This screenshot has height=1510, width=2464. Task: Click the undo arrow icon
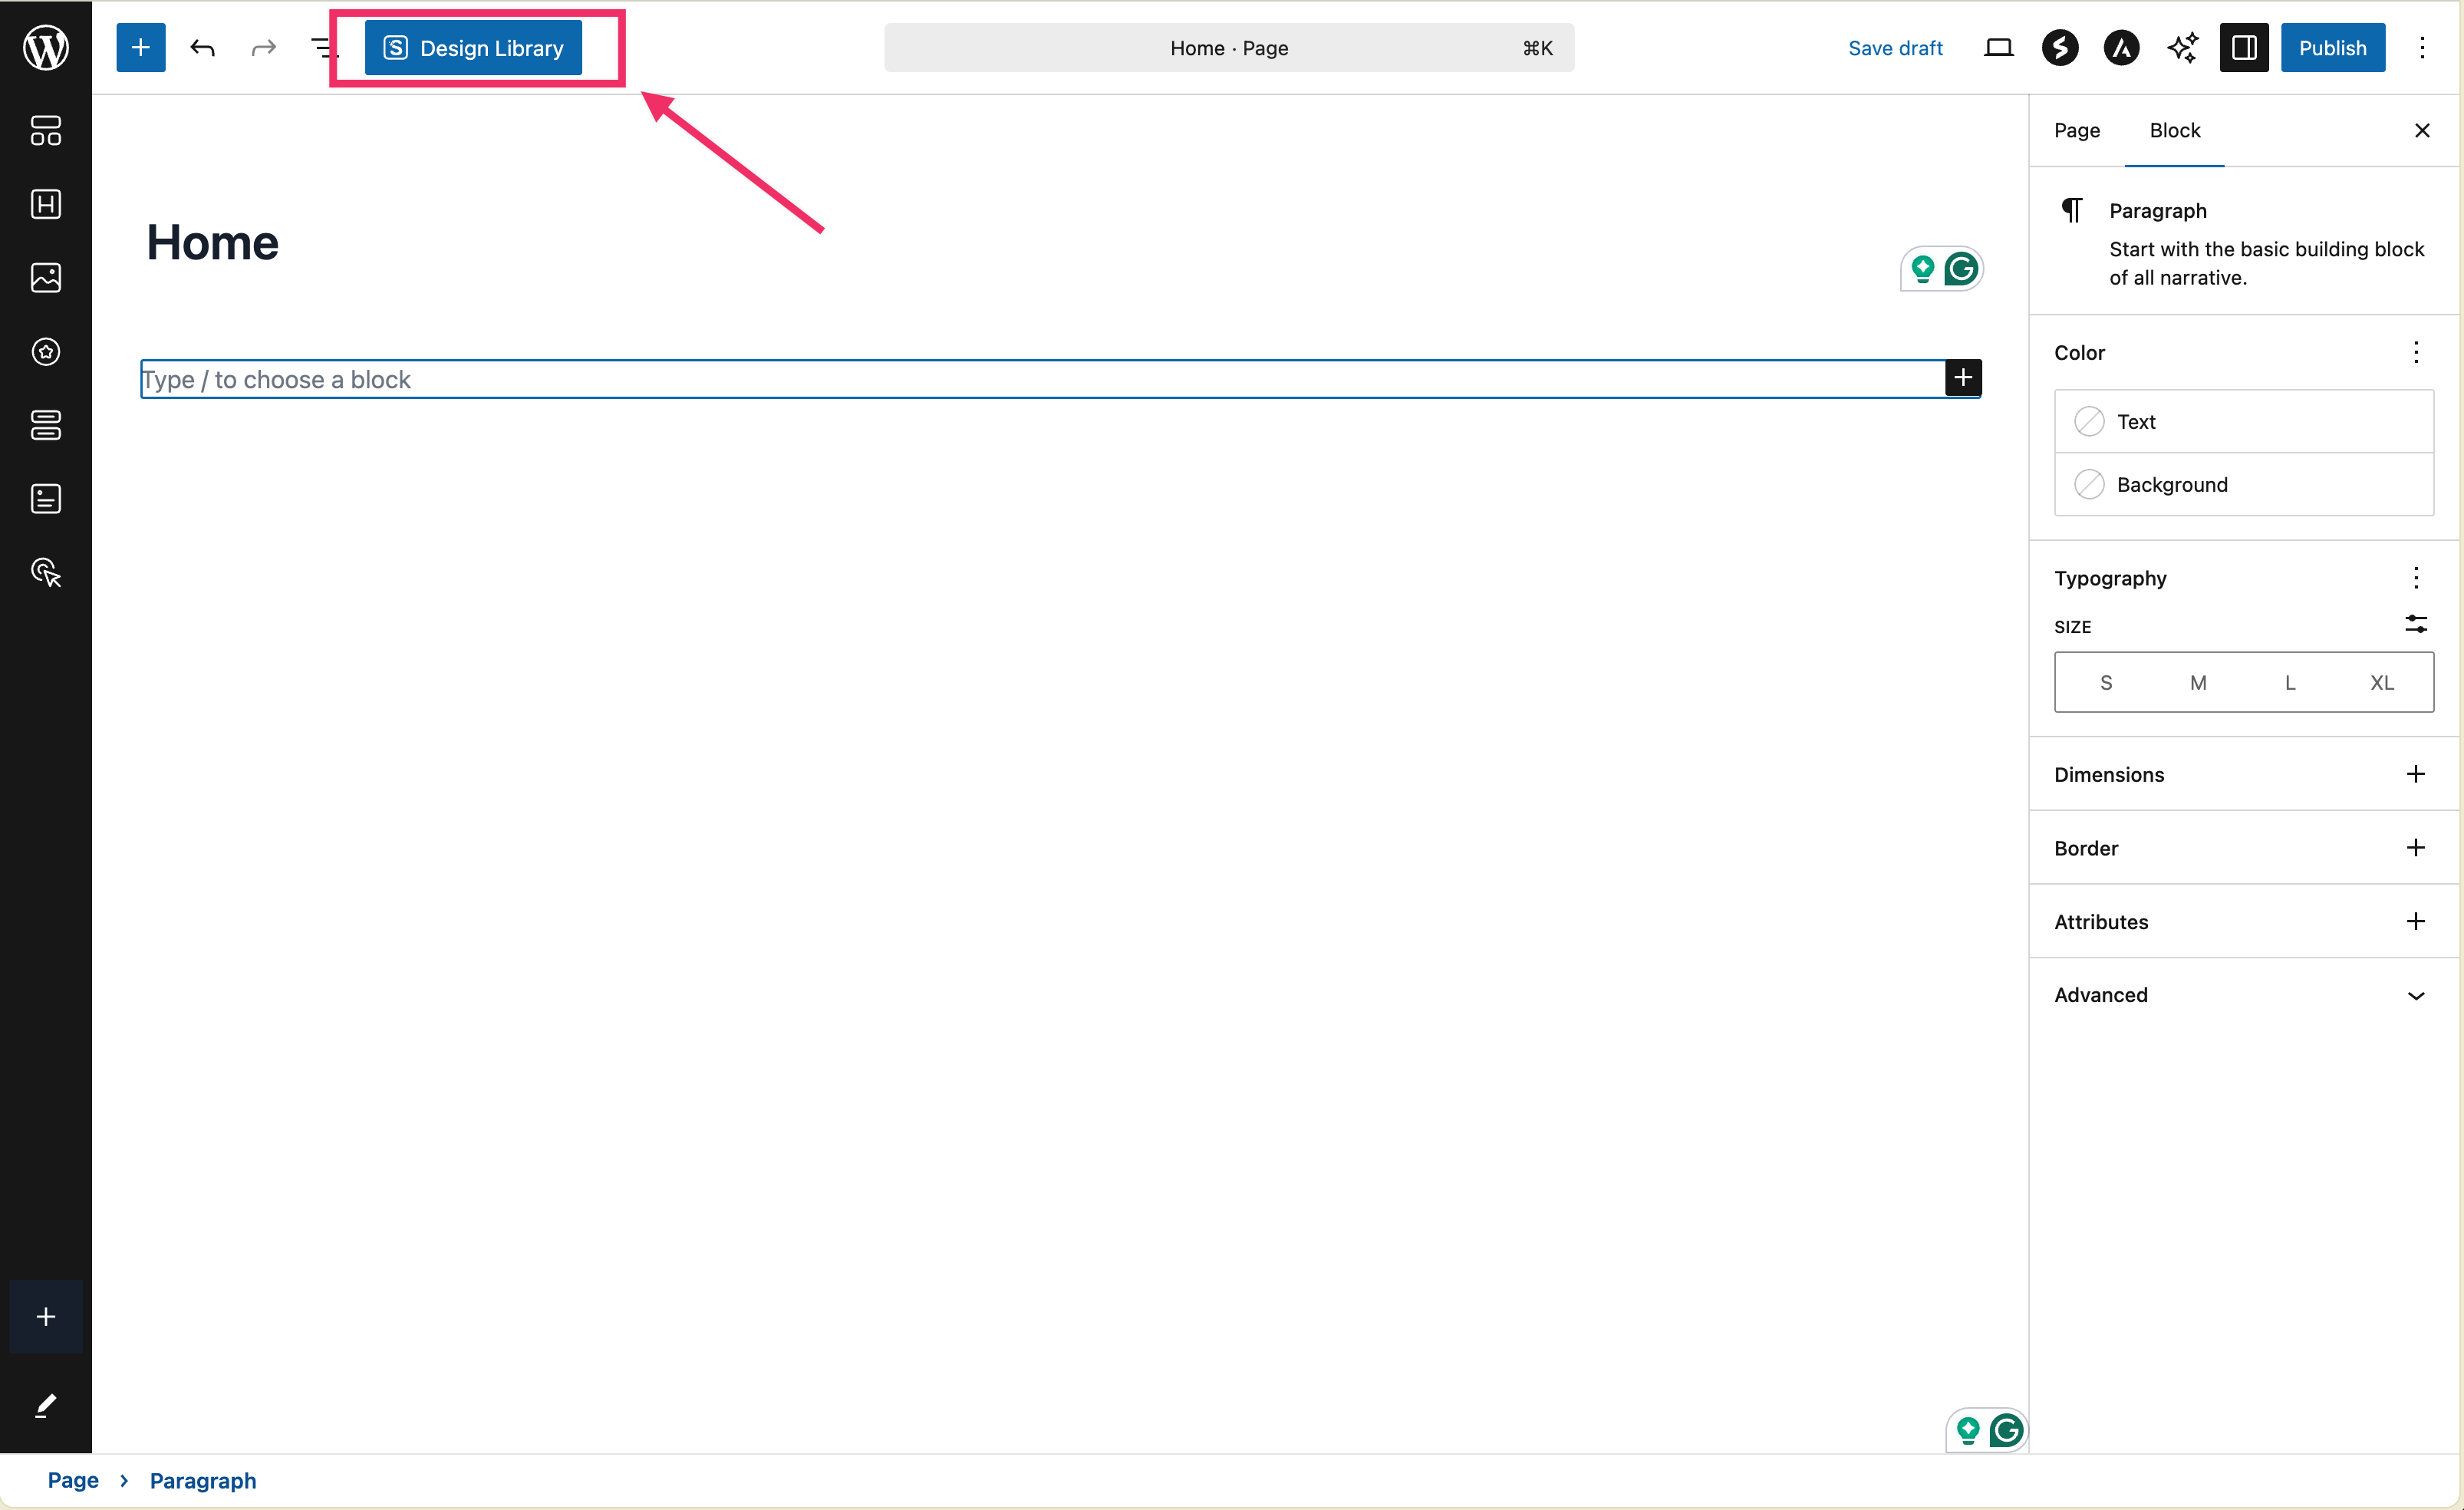tap(202, 47)
